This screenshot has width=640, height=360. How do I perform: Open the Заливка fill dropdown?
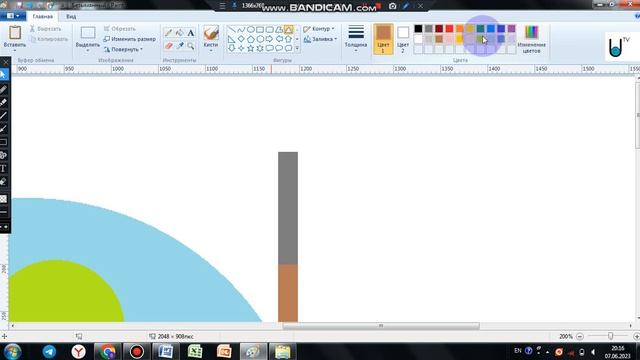tap(336, 39)
